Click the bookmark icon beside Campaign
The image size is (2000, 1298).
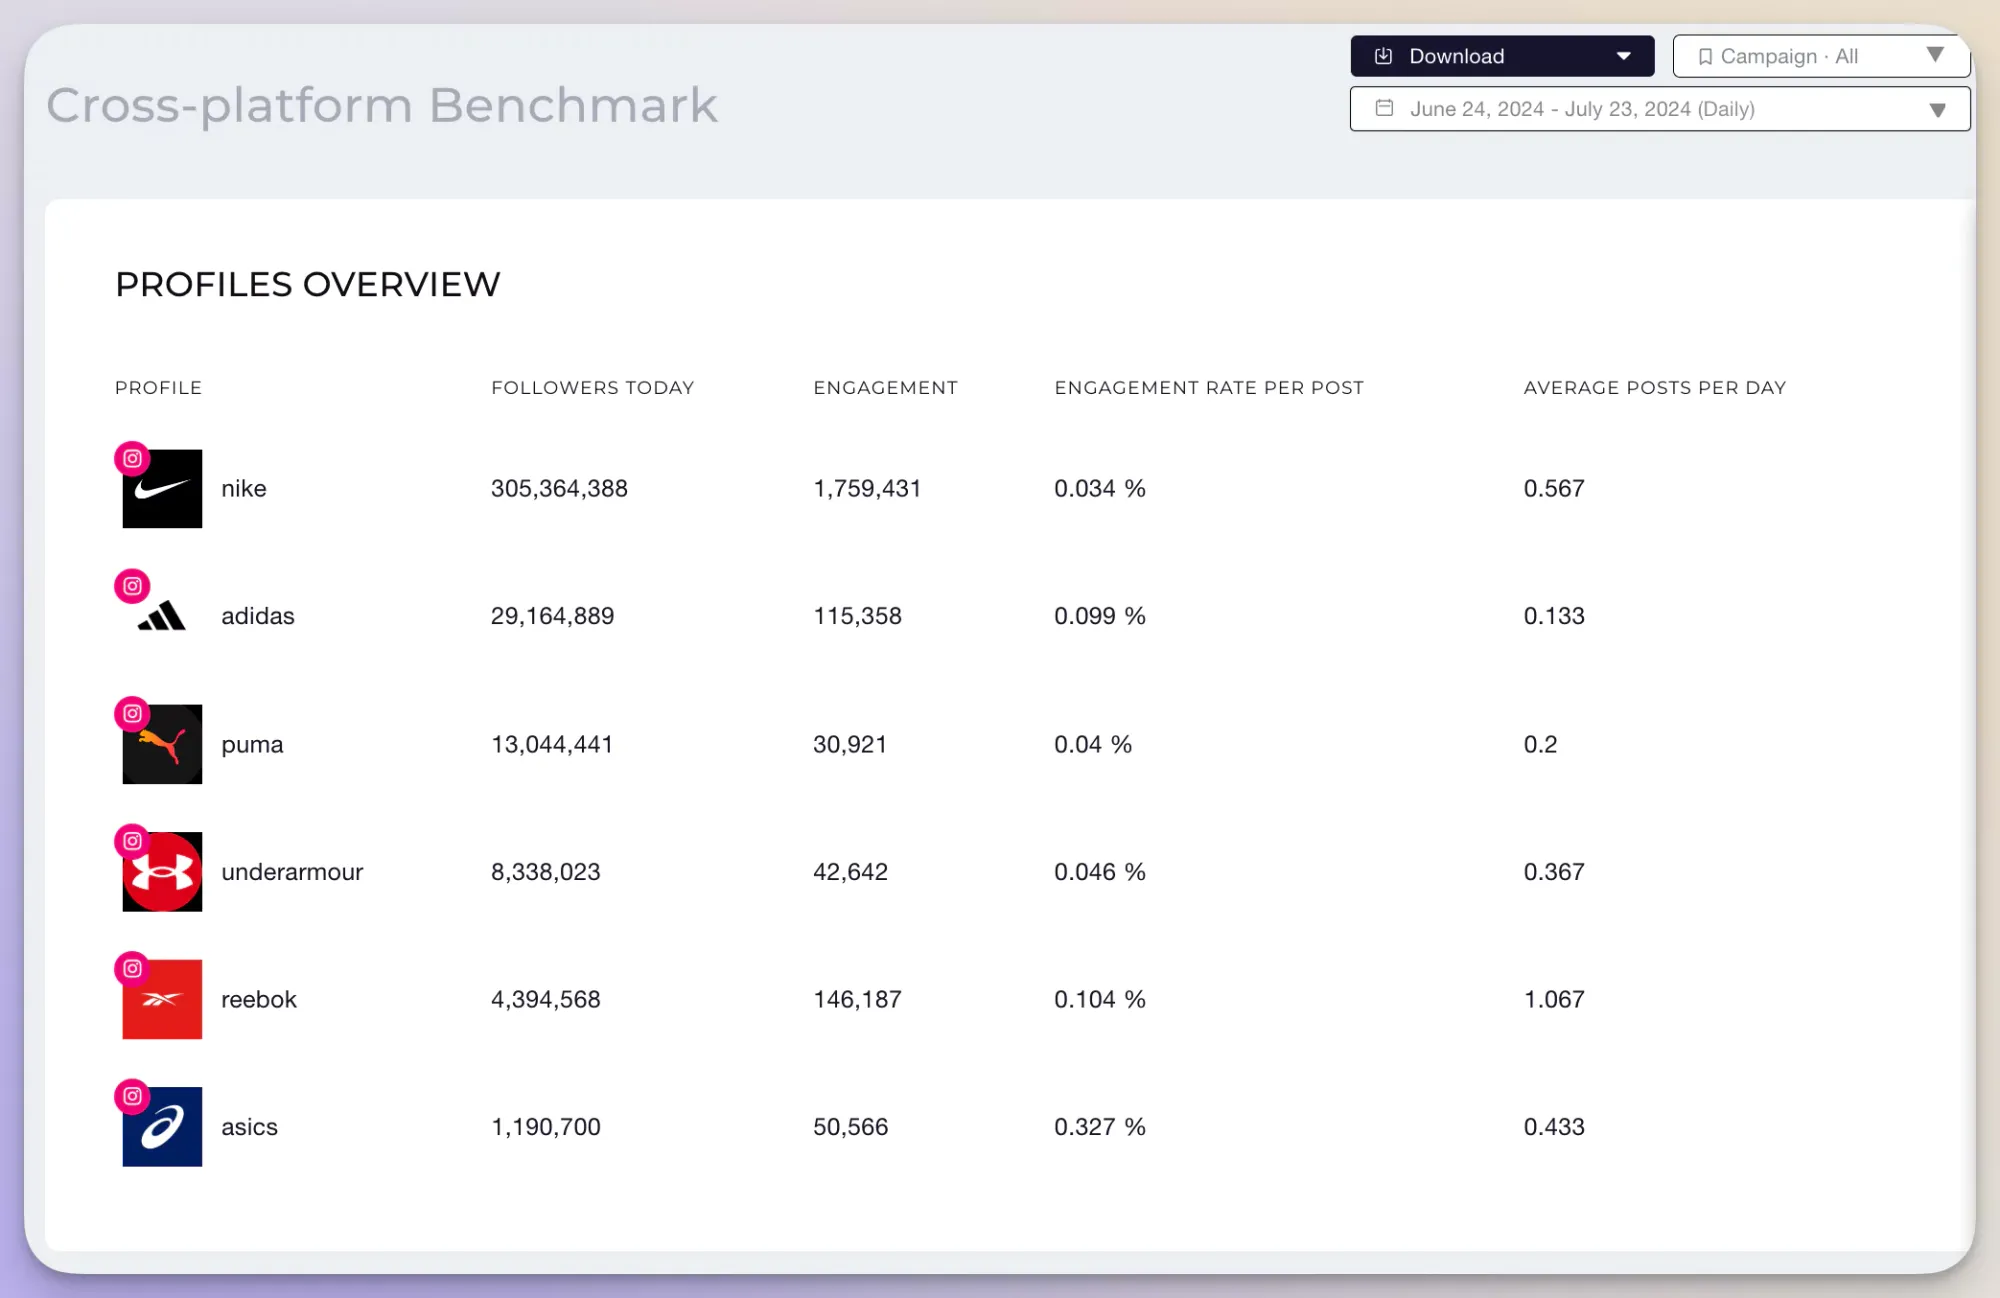pyautogui.click(x=1705, y=57)
